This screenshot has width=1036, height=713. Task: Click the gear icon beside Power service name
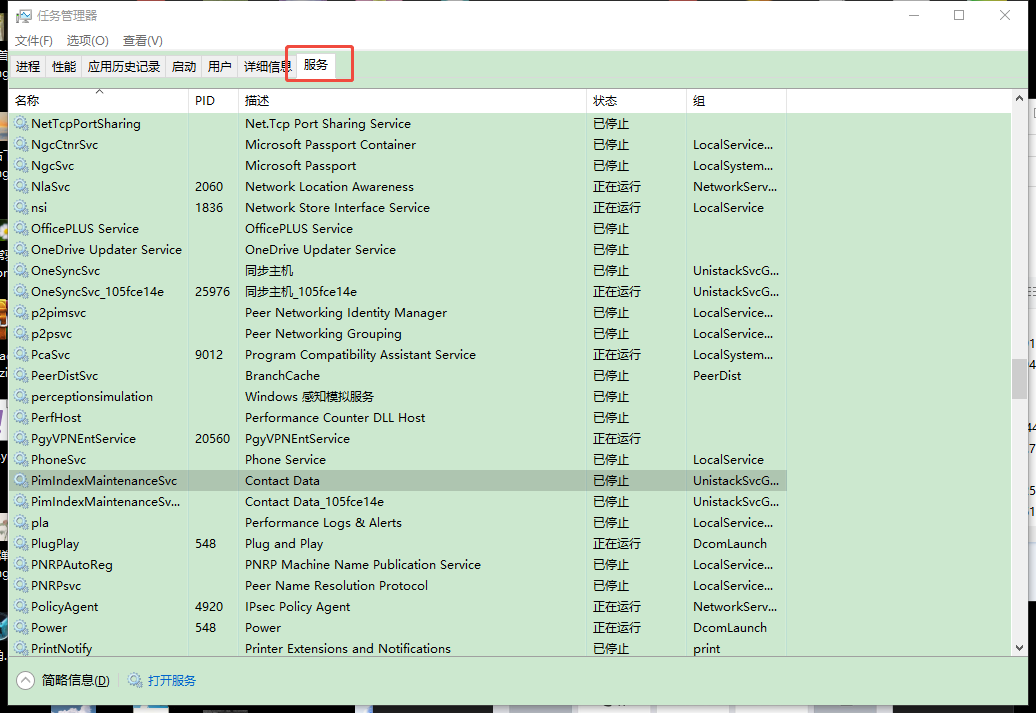[x=21, y=628]
